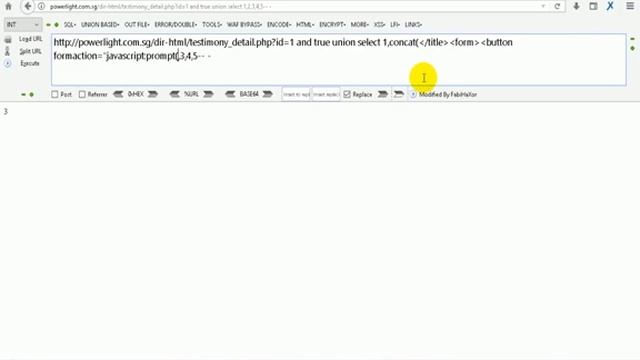Open the WAF BYPASS dropdown menu

(x=244, y=24)
